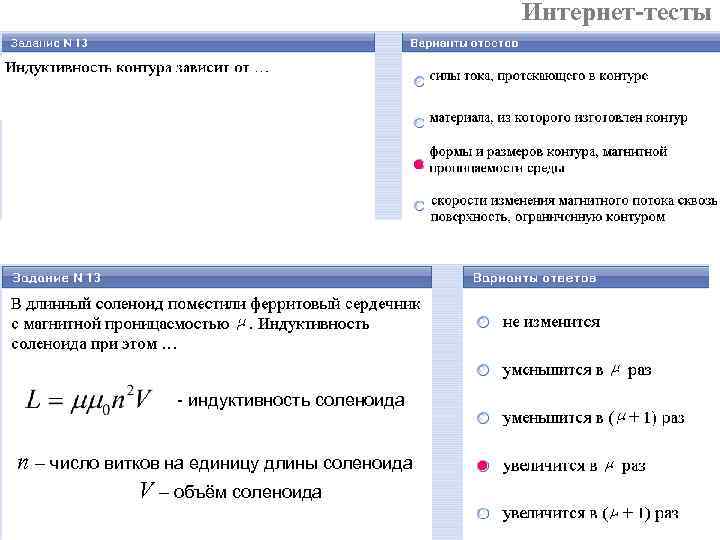The width and height of the screenshot is (720, 540).
Task: Click the text "объём соленоида"
Action: click(x=247, y=492)
